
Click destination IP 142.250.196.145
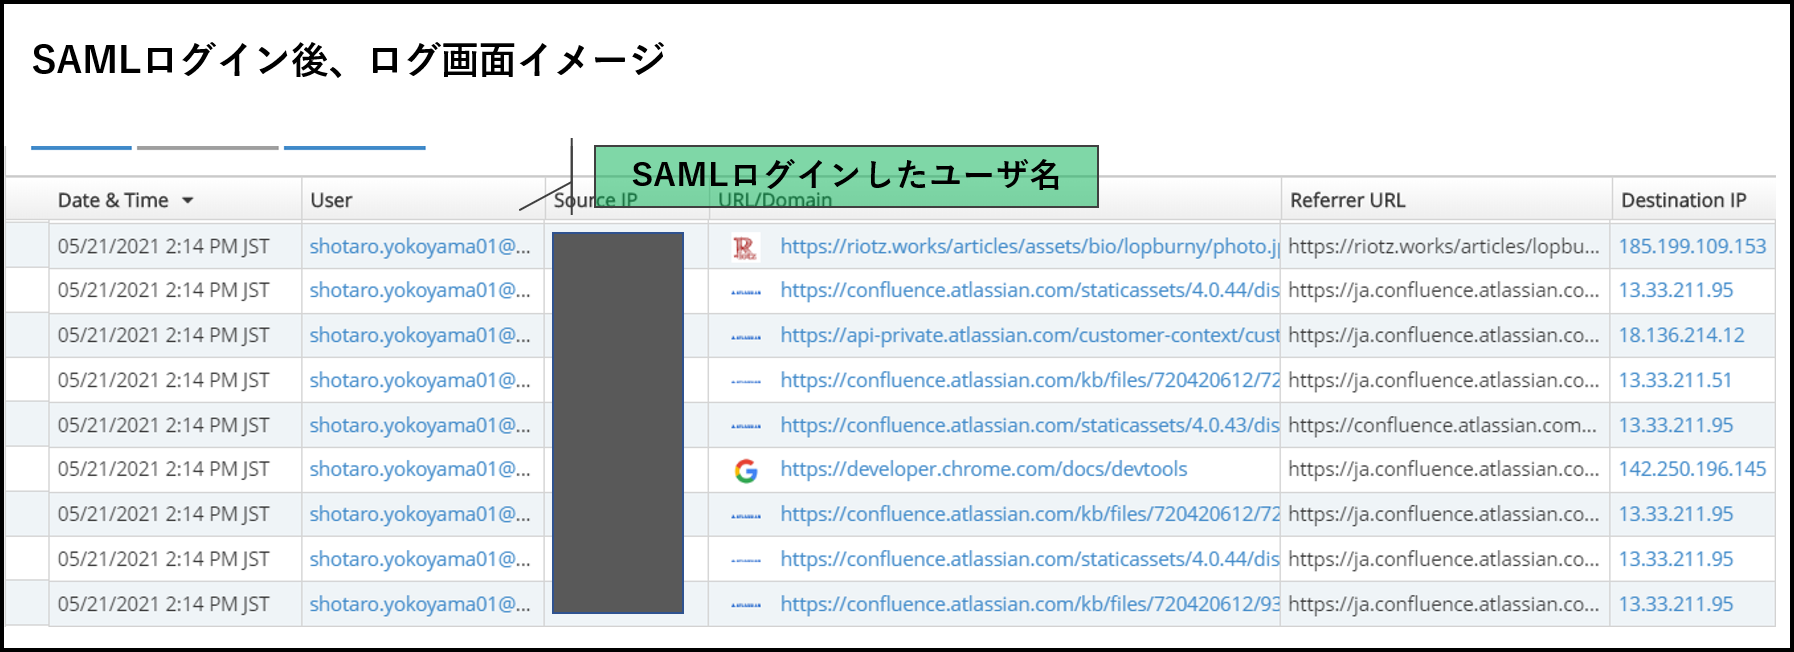[x=1692, y=469]
